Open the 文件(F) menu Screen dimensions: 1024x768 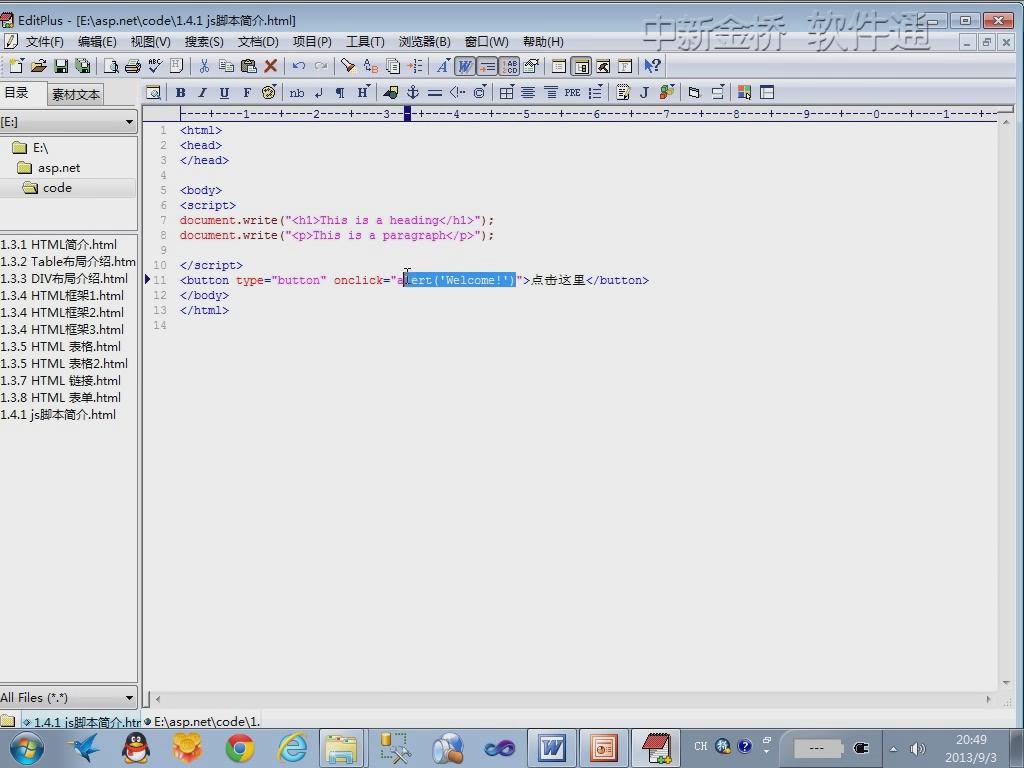[x=44, y=42]
